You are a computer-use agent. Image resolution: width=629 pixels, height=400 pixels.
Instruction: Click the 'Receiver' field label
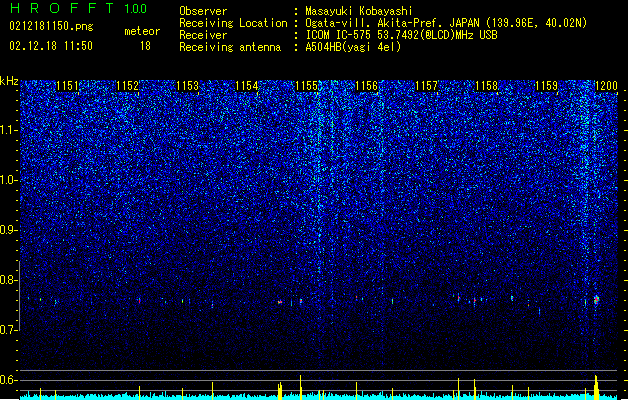click(x=203, y=35)
